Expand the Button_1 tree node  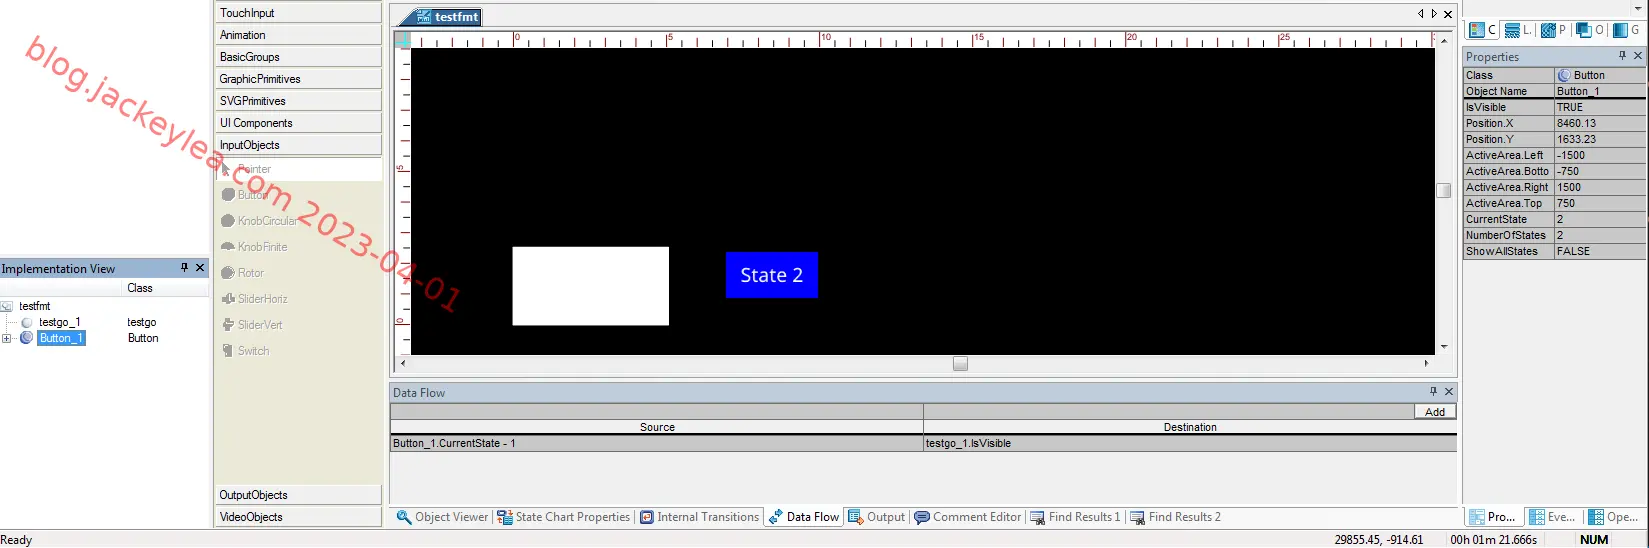7,338
